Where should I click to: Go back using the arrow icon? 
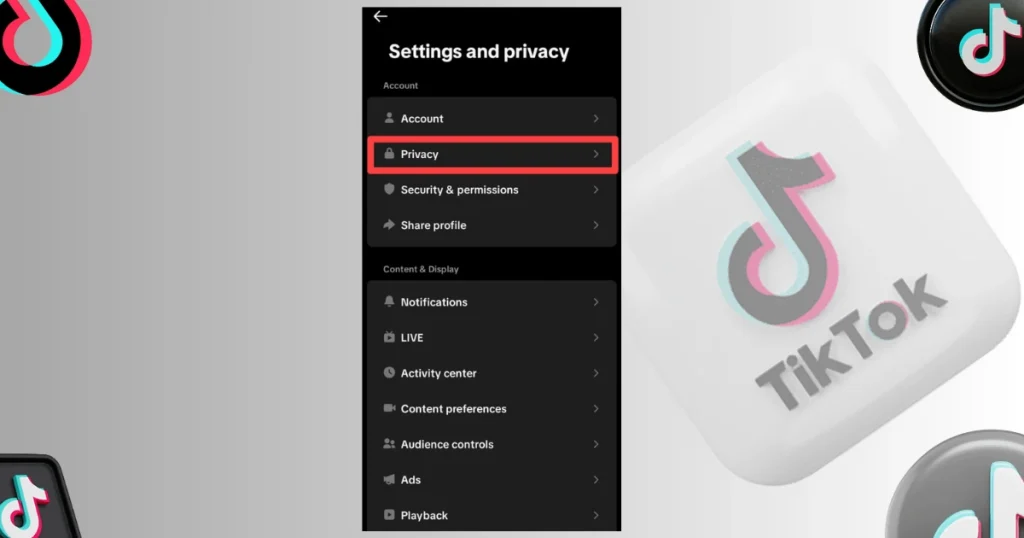[380, 16]
